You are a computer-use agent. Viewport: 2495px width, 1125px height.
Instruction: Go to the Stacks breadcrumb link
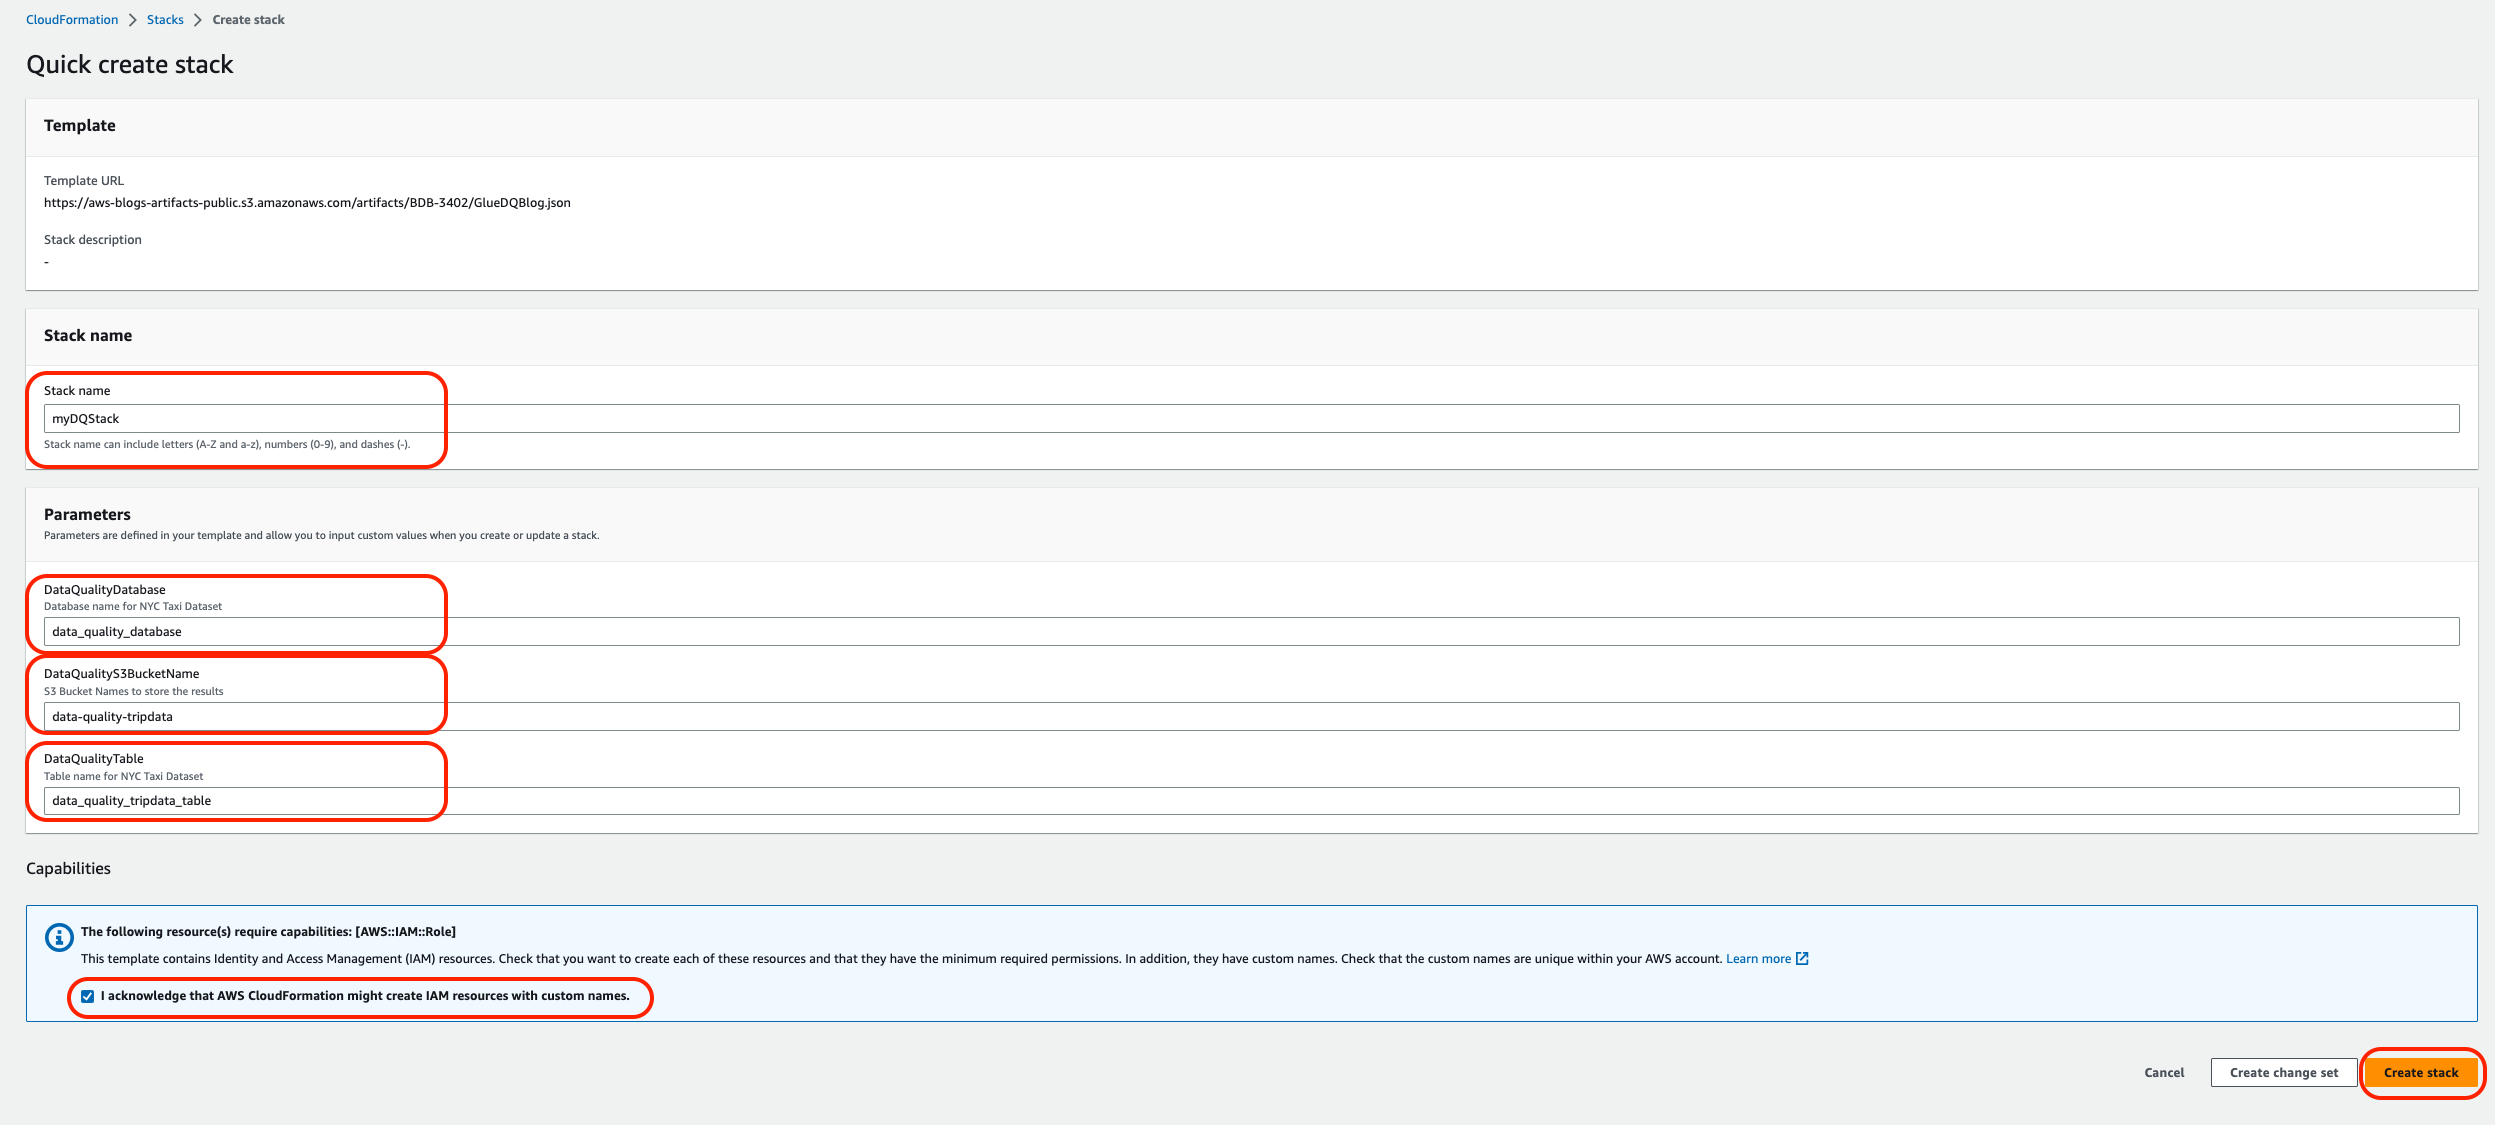[165, 20]
